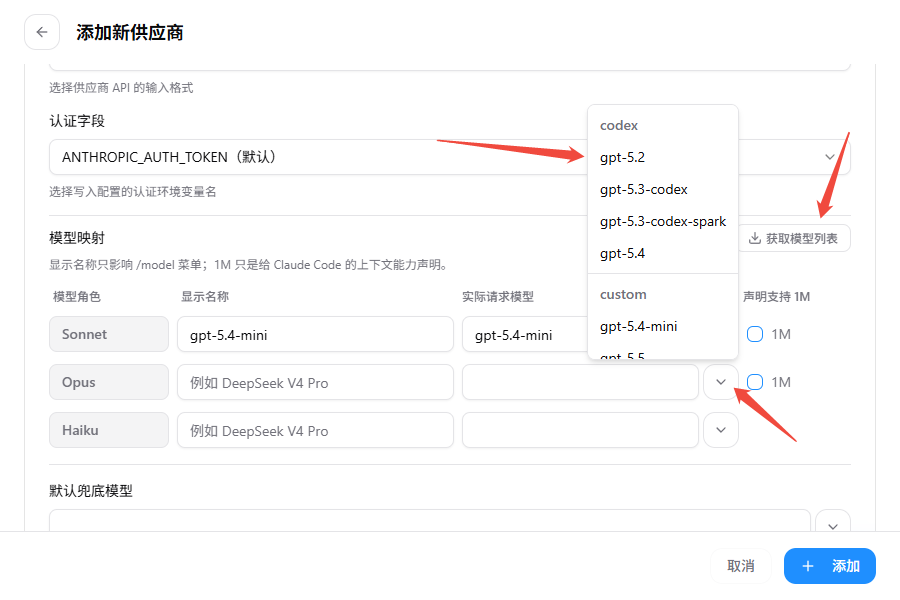This screenshot has width=900, height=600.
Task: Edit the Sonnet display name field
Action: (315, 334)
